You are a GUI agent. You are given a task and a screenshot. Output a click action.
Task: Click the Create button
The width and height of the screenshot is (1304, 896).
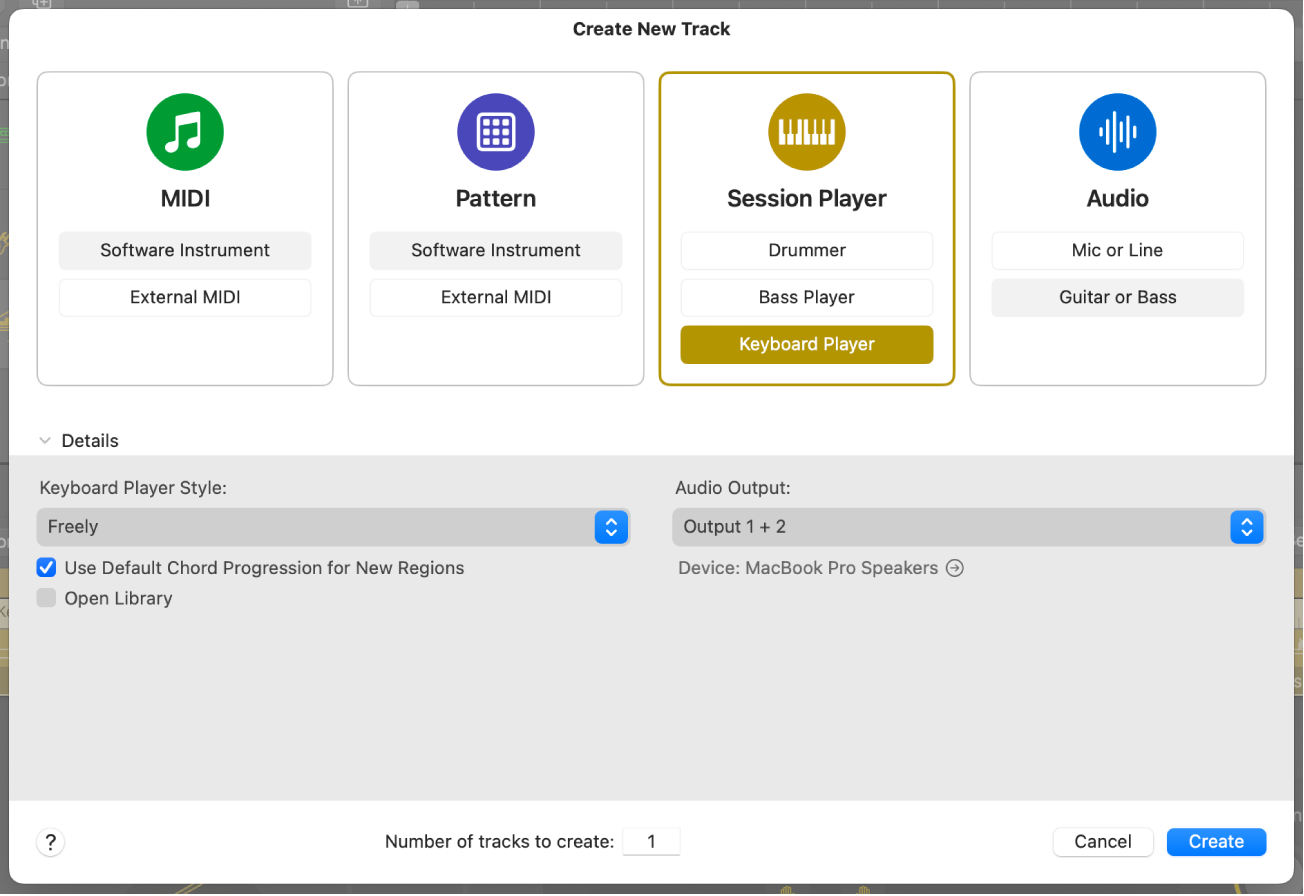[1216, 841]
